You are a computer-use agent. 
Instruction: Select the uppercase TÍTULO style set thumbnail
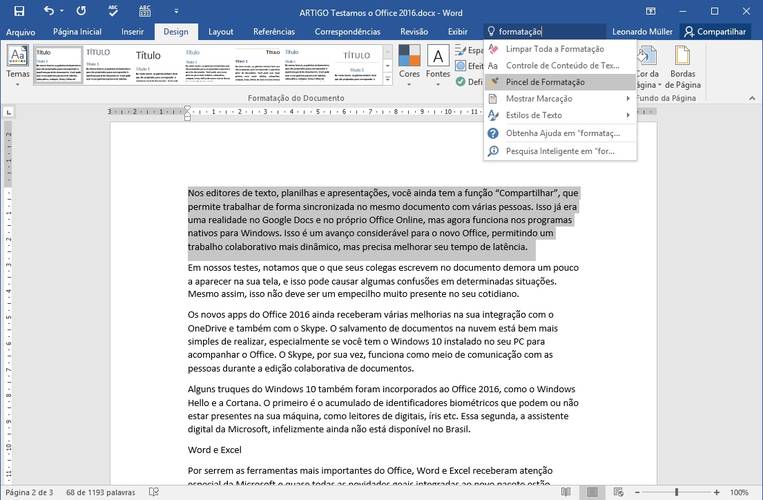click(x=108, y=65)
